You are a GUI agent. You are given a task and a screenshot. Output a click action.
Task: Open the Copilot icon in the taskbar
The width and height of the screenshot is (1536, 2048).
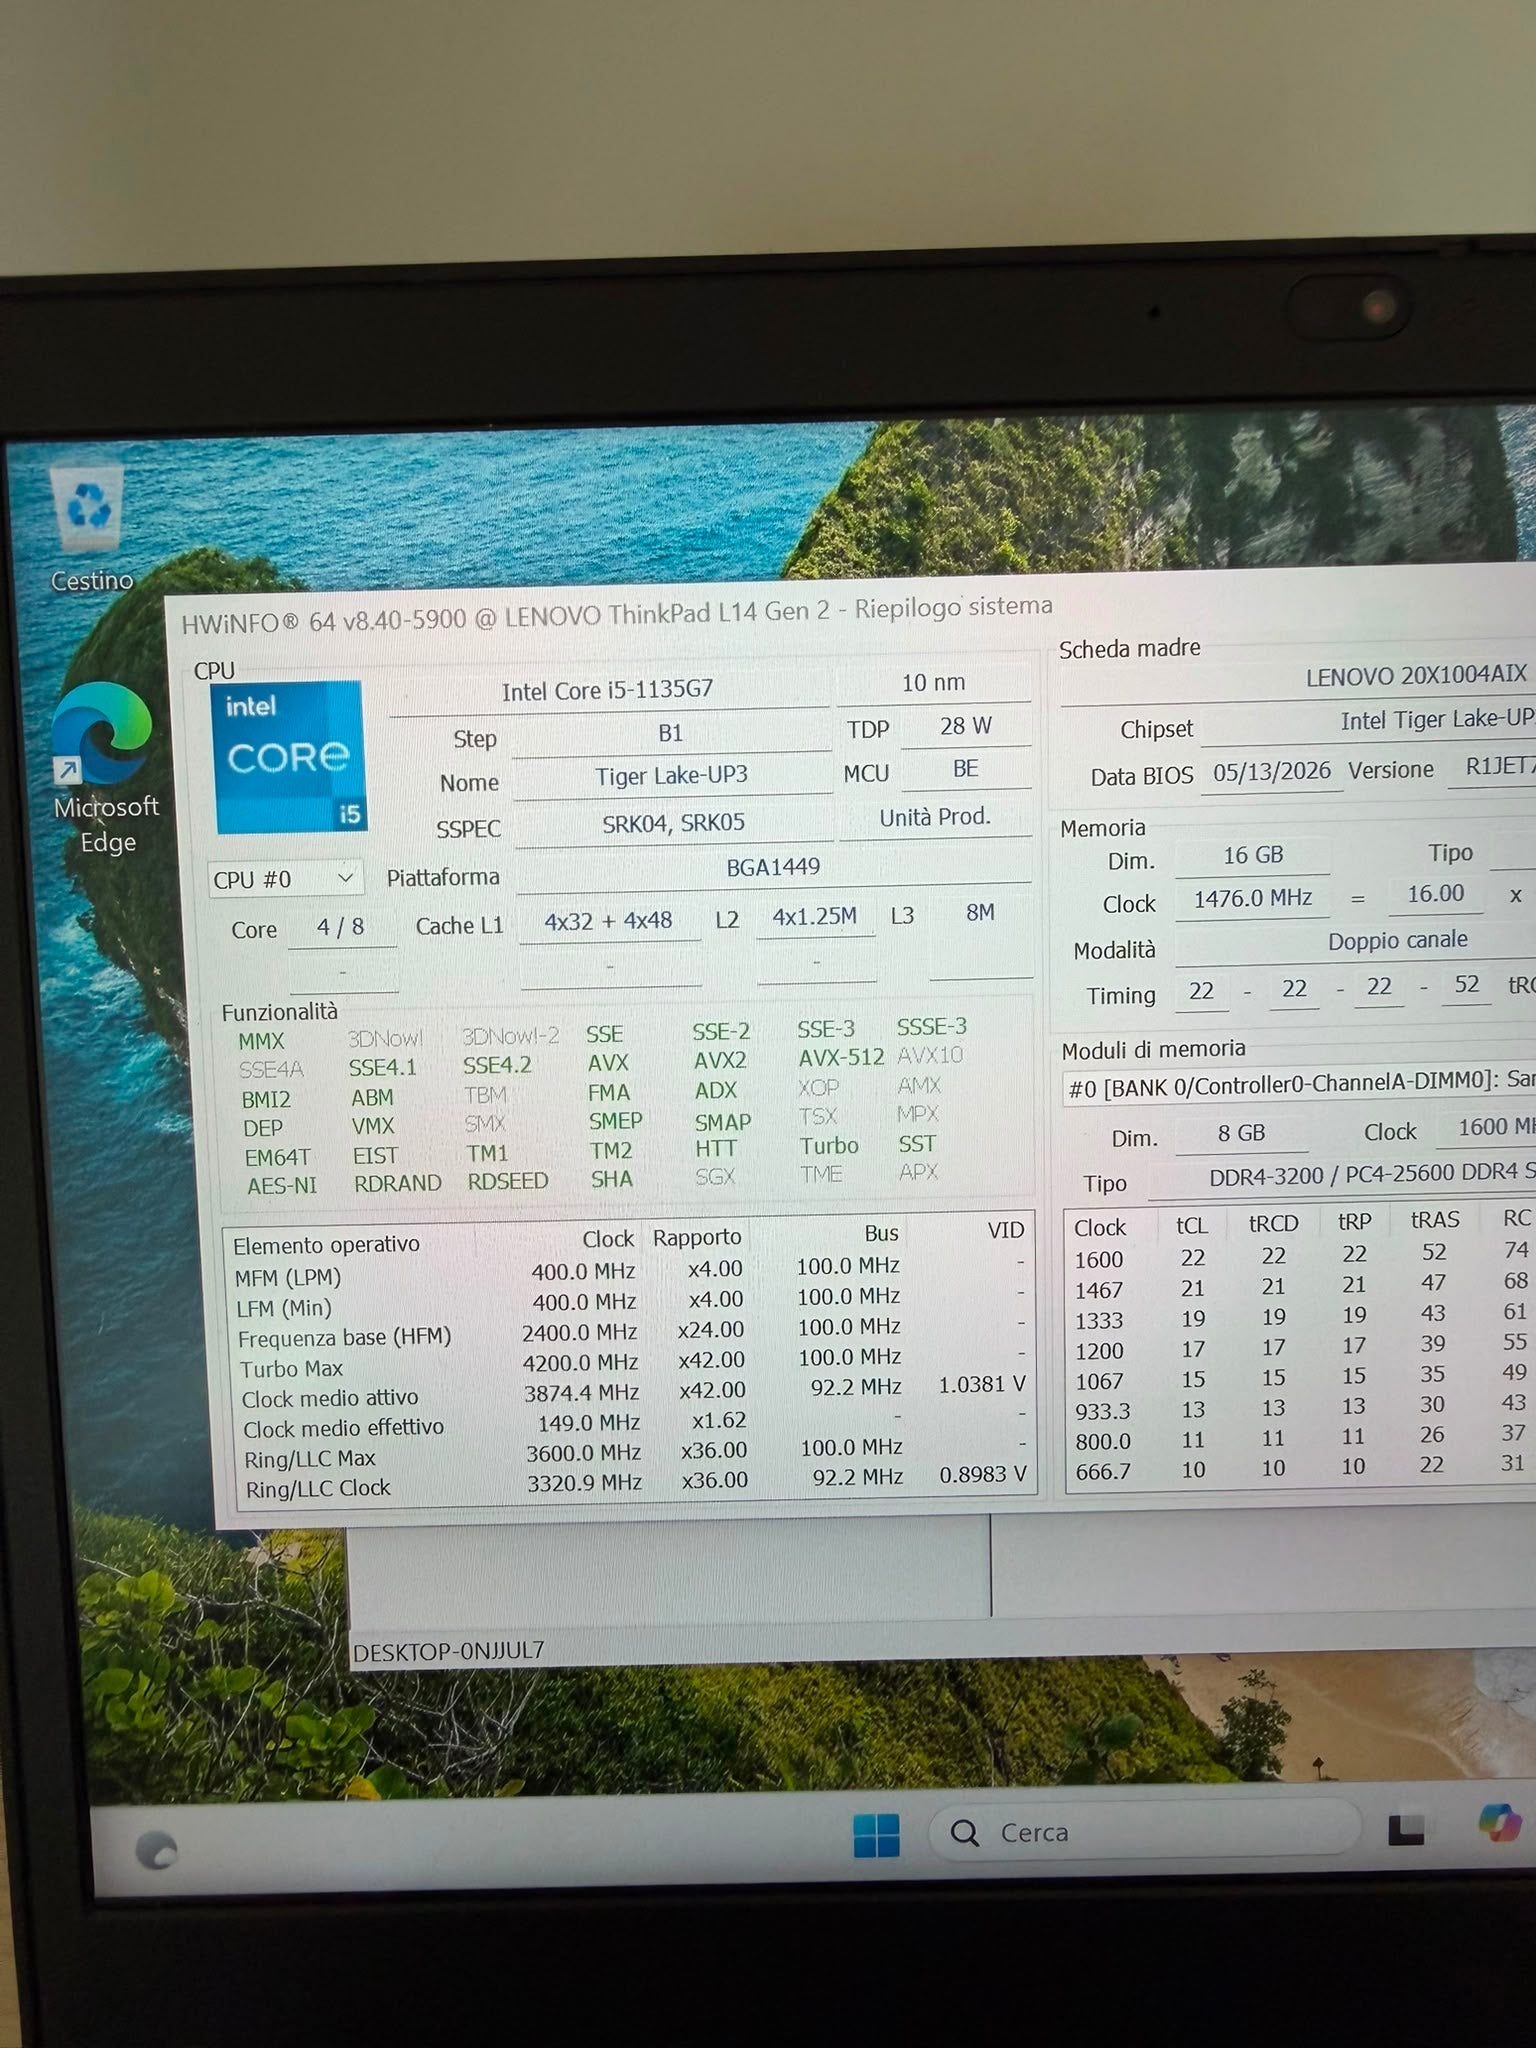[1500, 1822]
